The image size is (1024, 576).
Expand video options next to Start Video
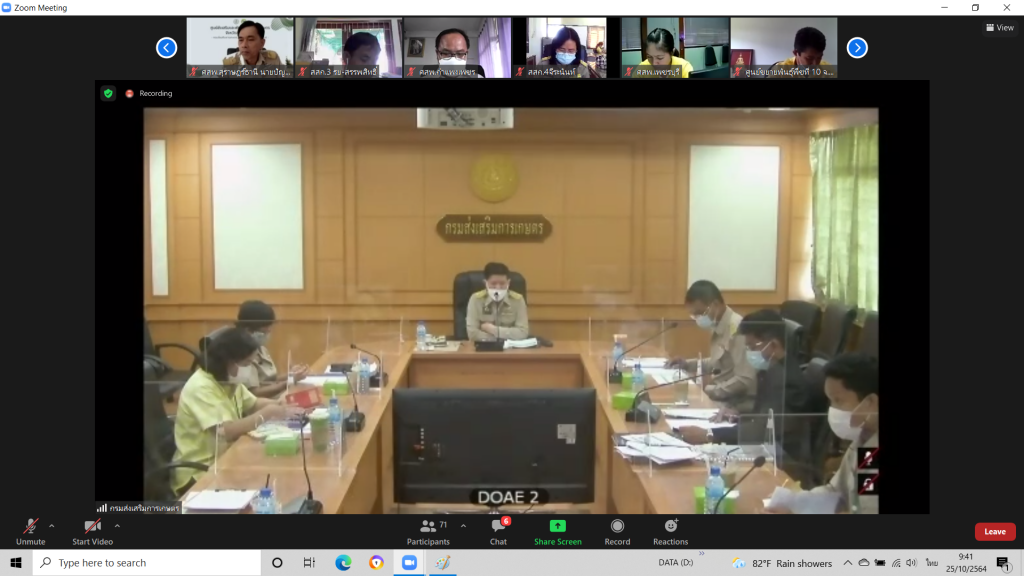point(117,526)
